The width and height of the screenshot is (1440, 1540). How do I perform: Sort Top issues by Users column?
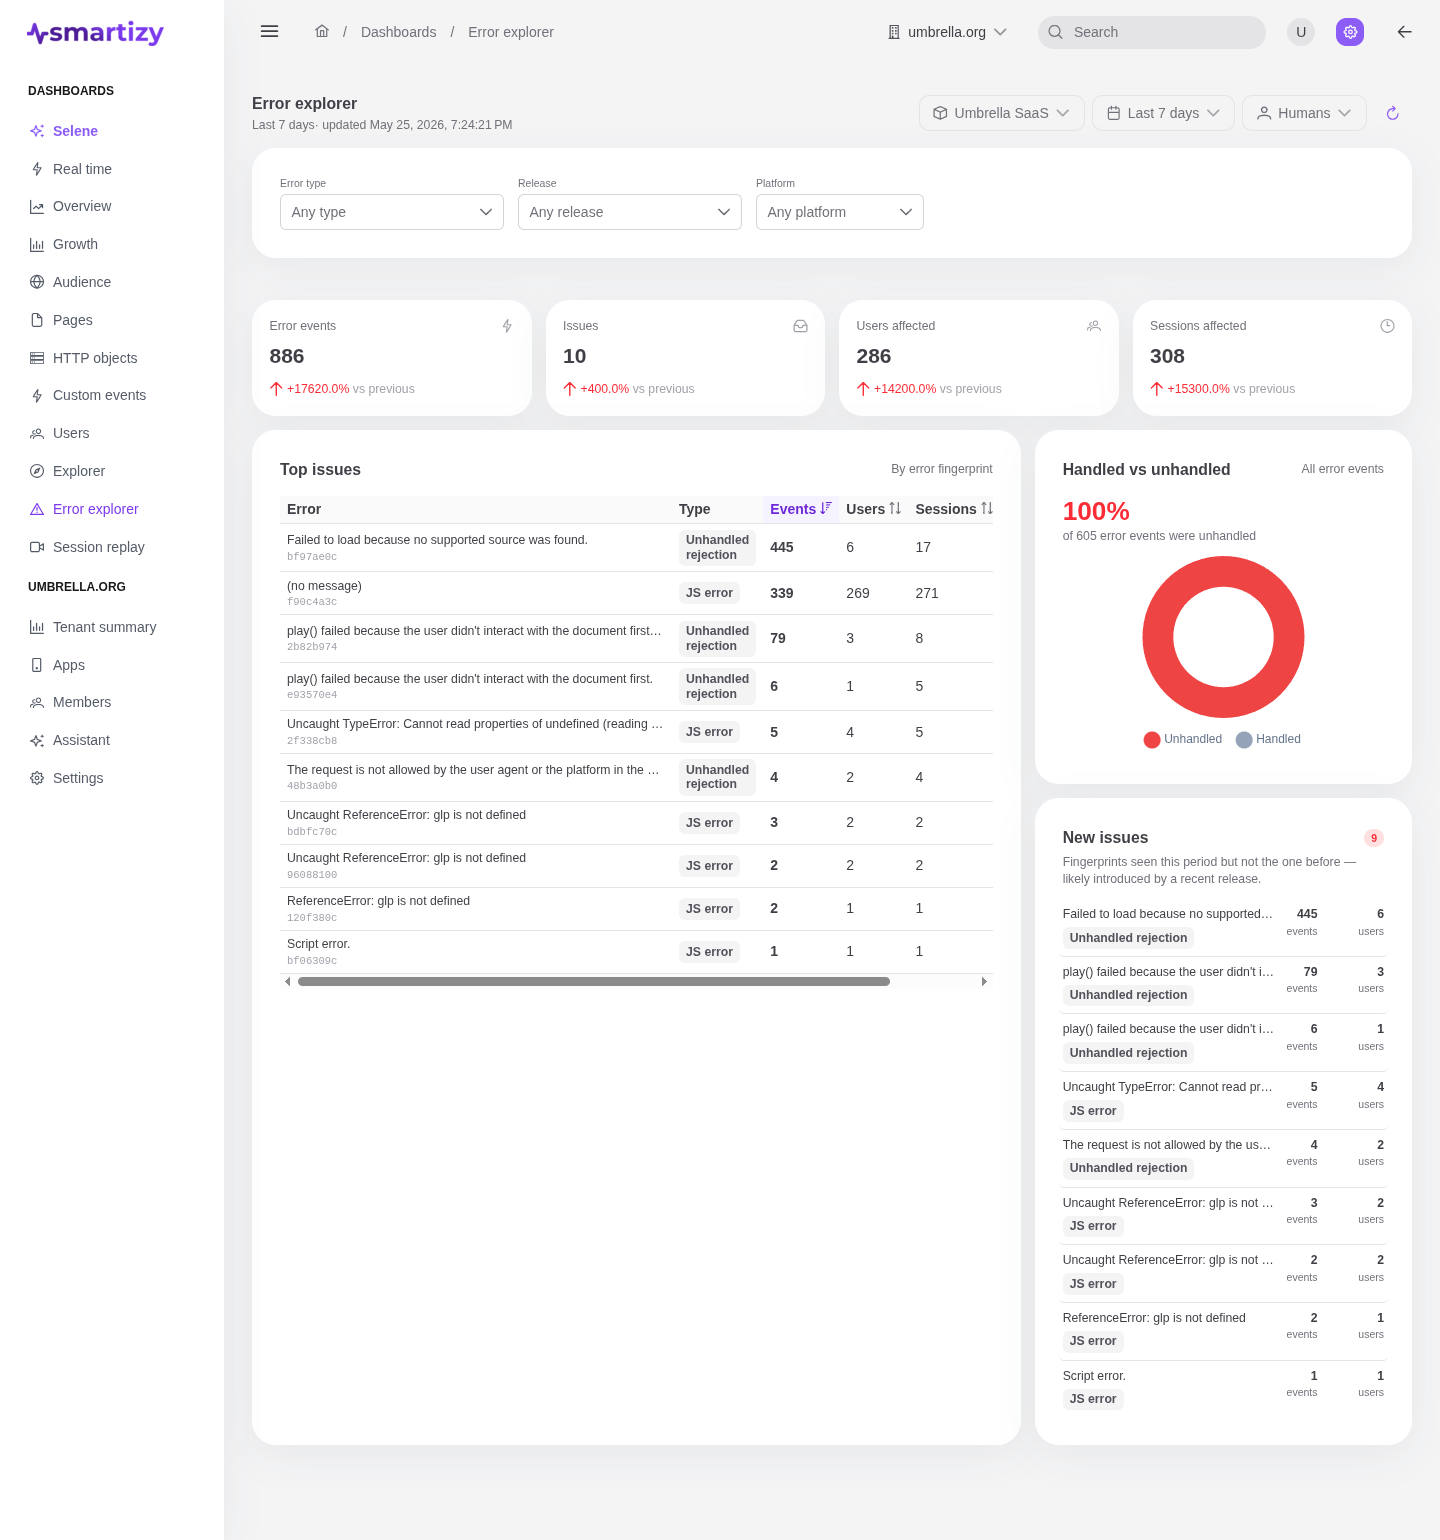click(x=873, y=509)
